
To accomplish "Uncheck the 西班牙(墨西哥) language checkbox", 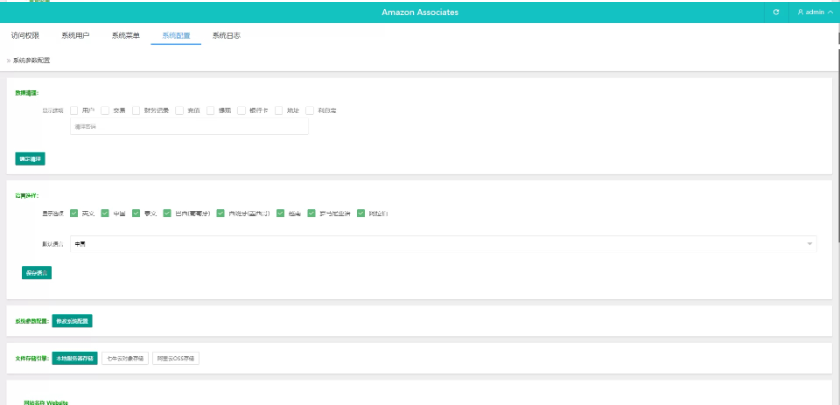I will (220, 213).
